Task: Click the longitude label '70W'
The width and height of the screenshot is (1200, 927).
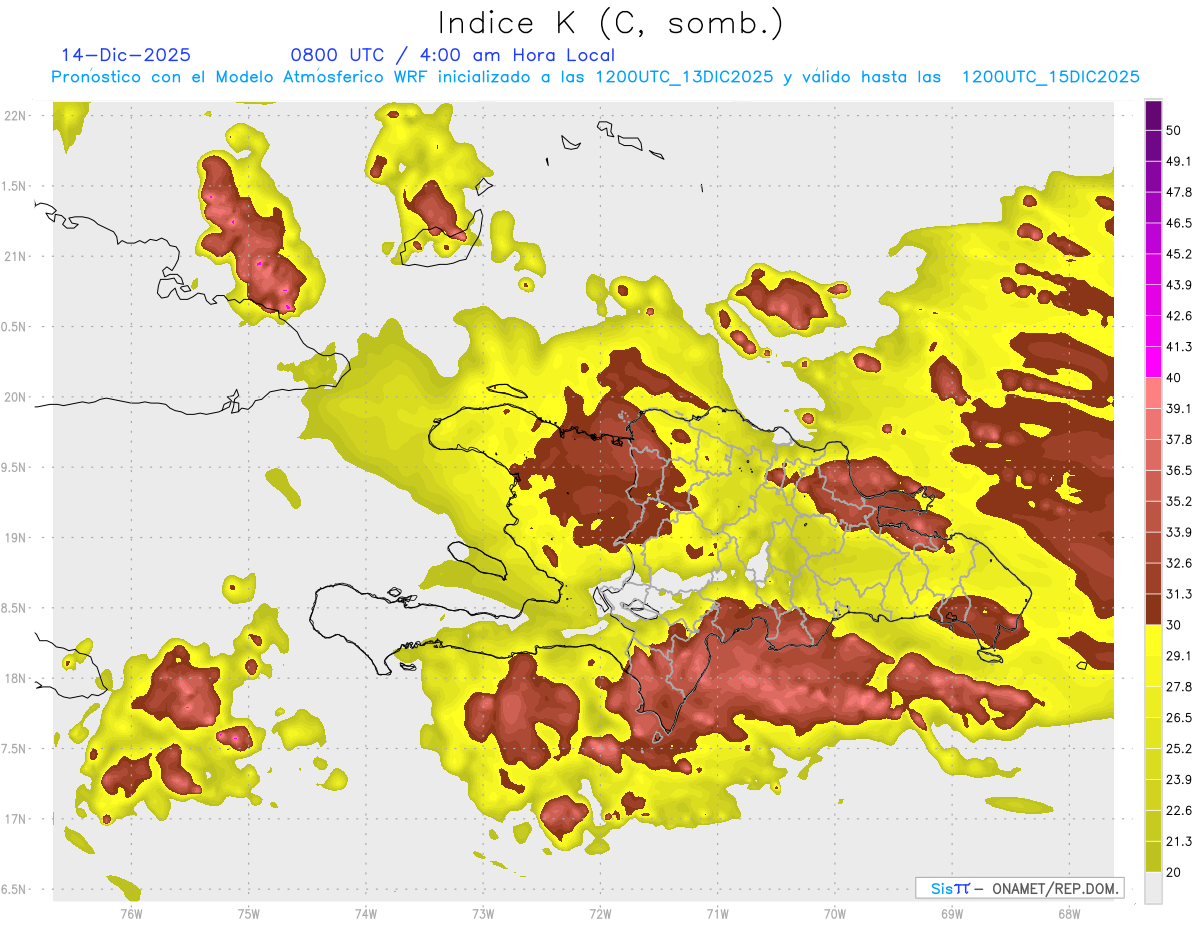Action: coord(834,914)
